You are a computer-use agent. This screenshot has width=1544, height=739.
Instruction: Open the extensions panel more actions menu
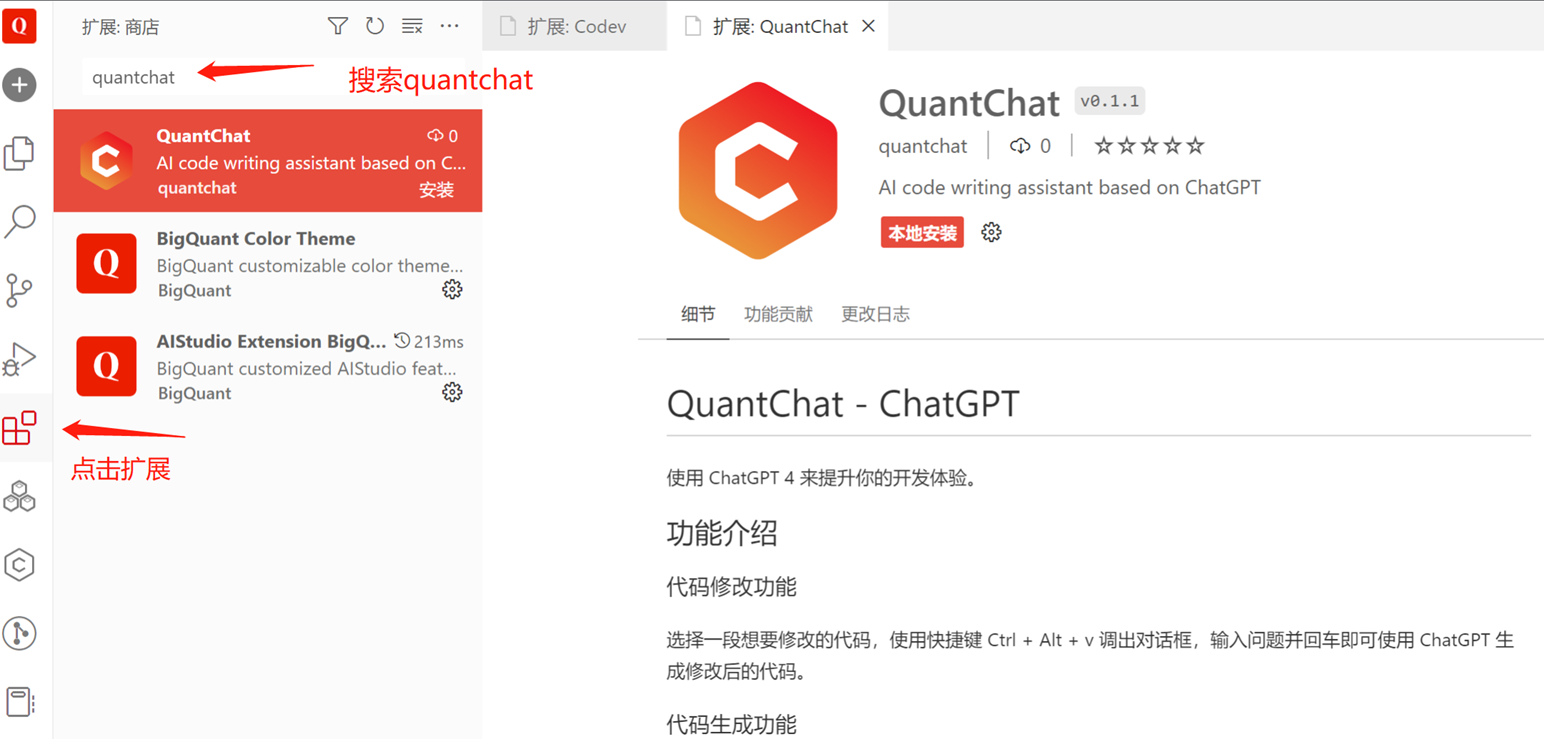click(x=449, y=26)
